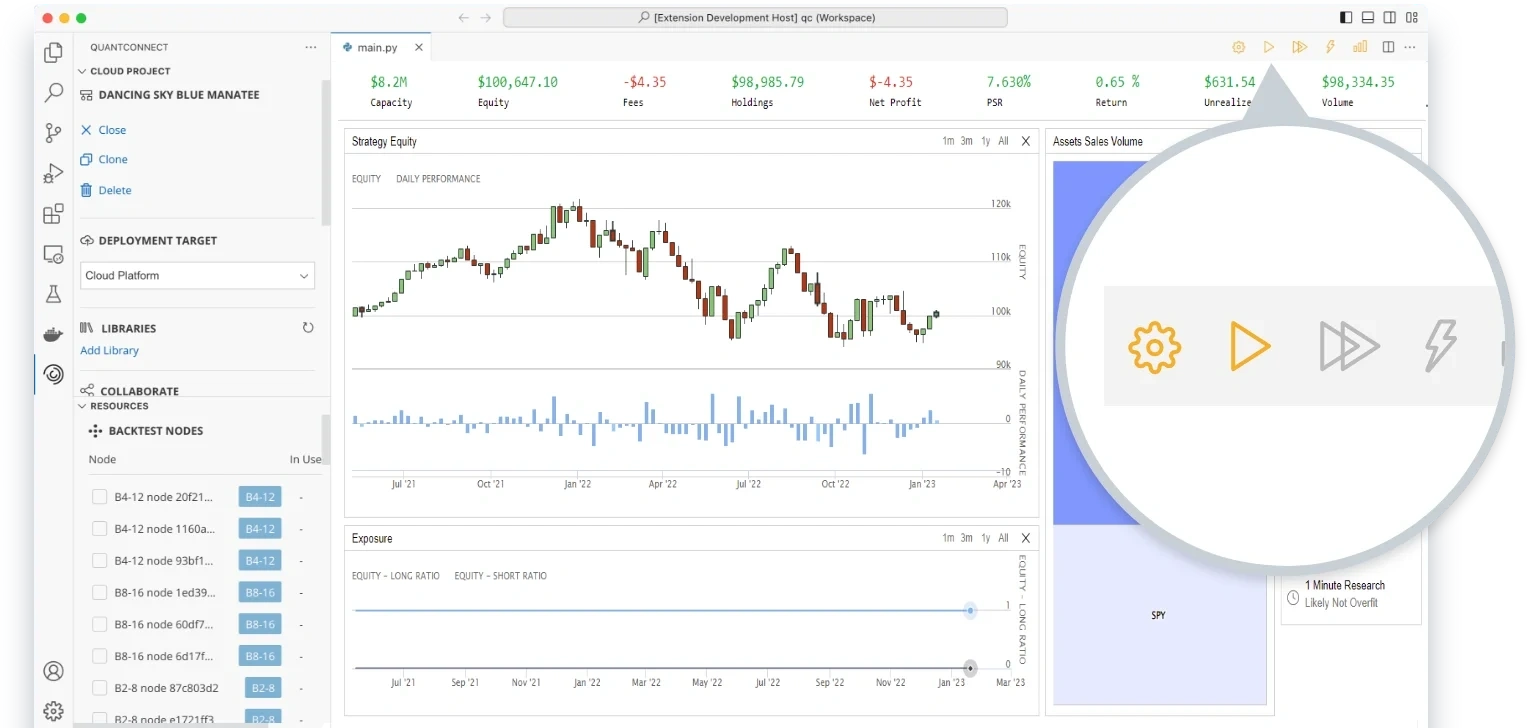The image size is (1527, 728).
Task: Click the Add Library link
Action: (109, 351)
